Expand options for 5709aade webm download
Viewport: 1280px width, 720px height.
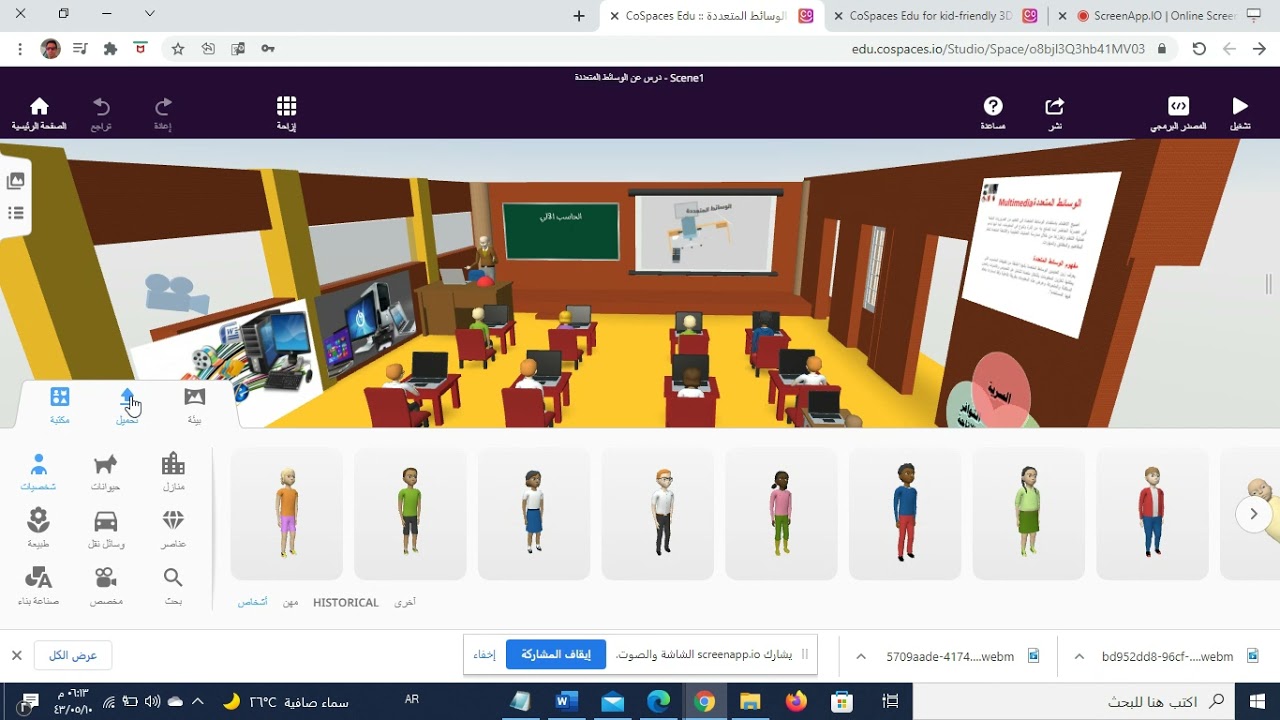860,656
